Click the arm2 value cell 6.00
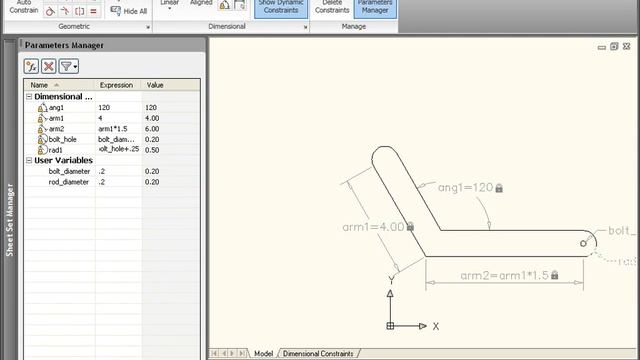This screenshot has width=640, height=360. 171,129
